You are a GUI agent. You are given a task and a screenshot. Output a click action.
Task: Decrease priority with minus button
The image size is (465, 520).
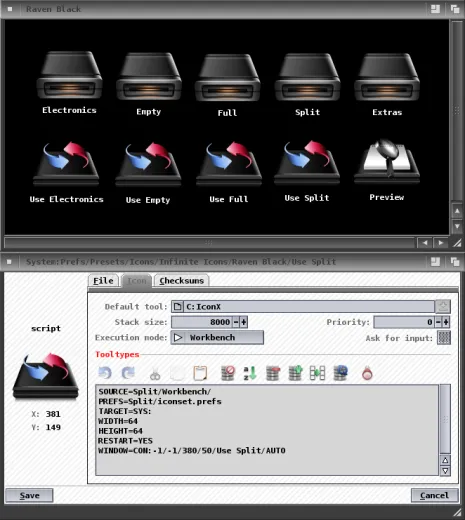click(438, 322)
